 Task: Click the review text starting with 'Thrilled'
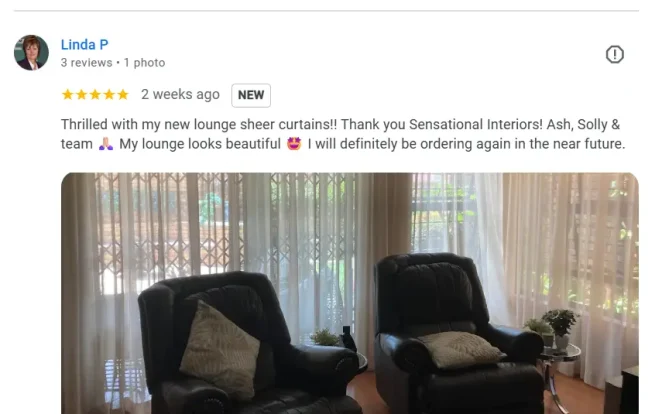point(343,134)
